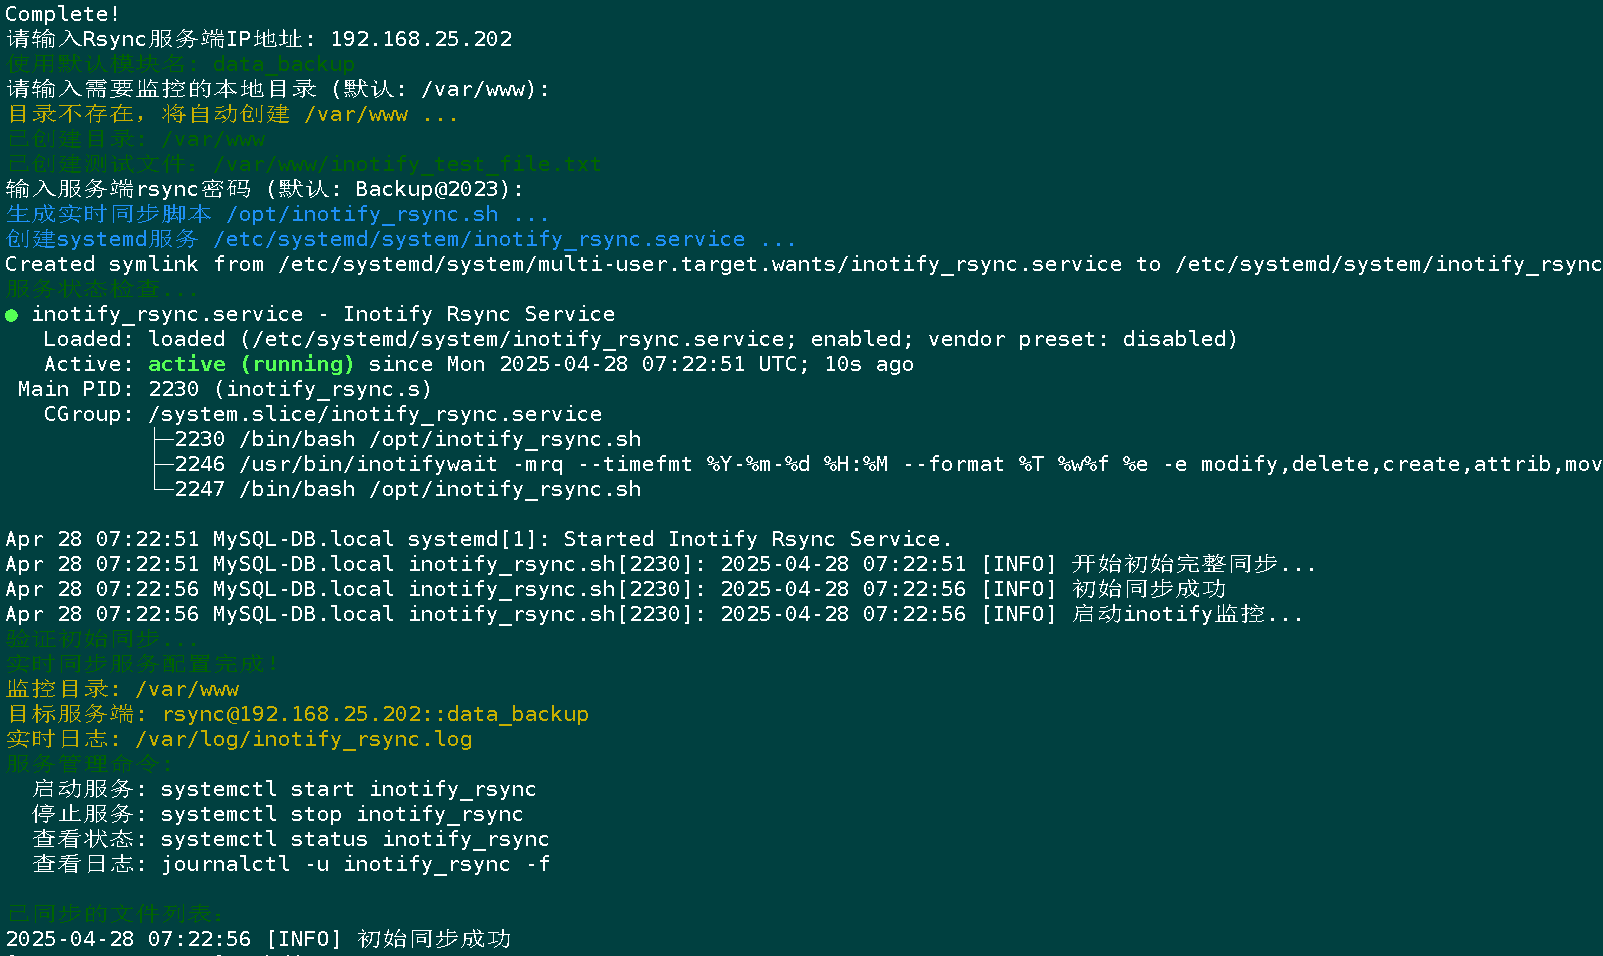Click the process 2247 /bin/bash tree line
Screen dimensions: 1603x956
(x=397, y=489)
